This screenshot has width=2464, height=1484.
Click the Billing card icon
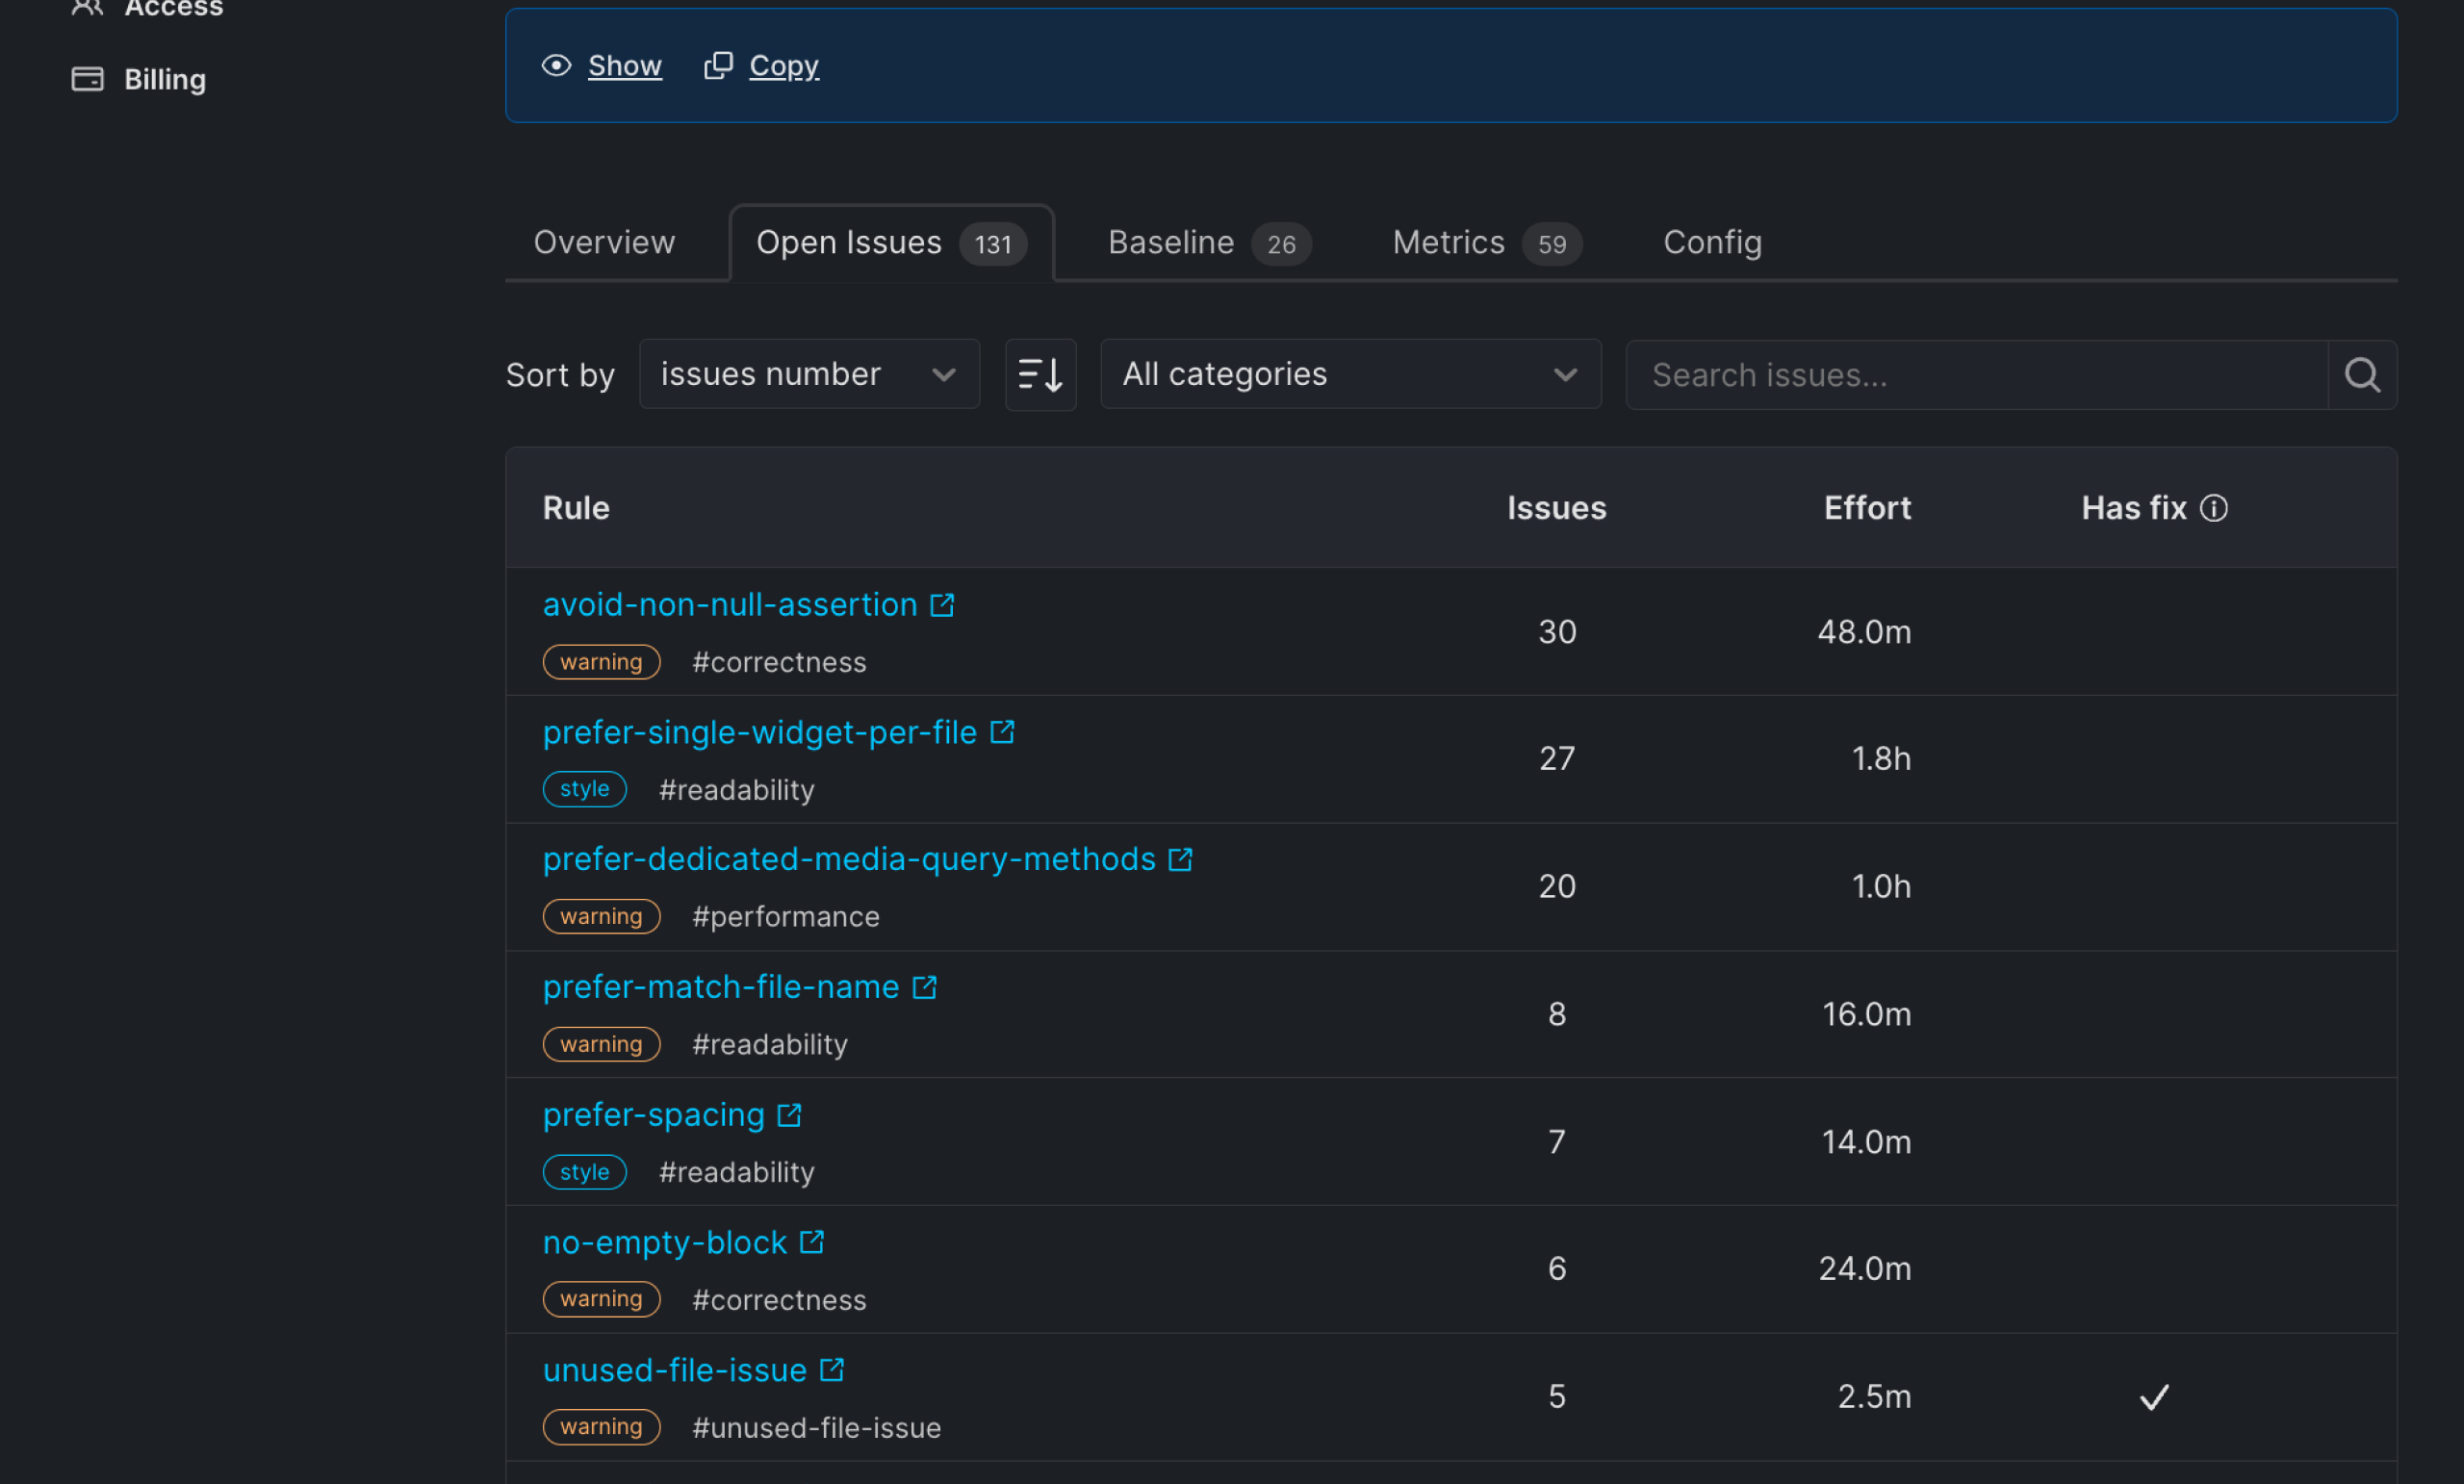[88, 79]
